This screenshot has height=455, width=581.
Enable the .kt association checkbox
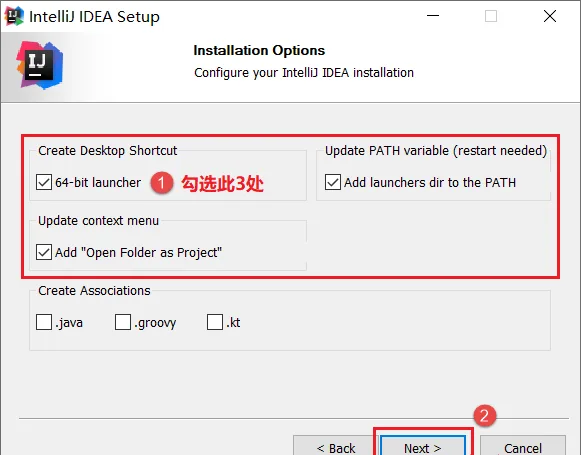215,322
